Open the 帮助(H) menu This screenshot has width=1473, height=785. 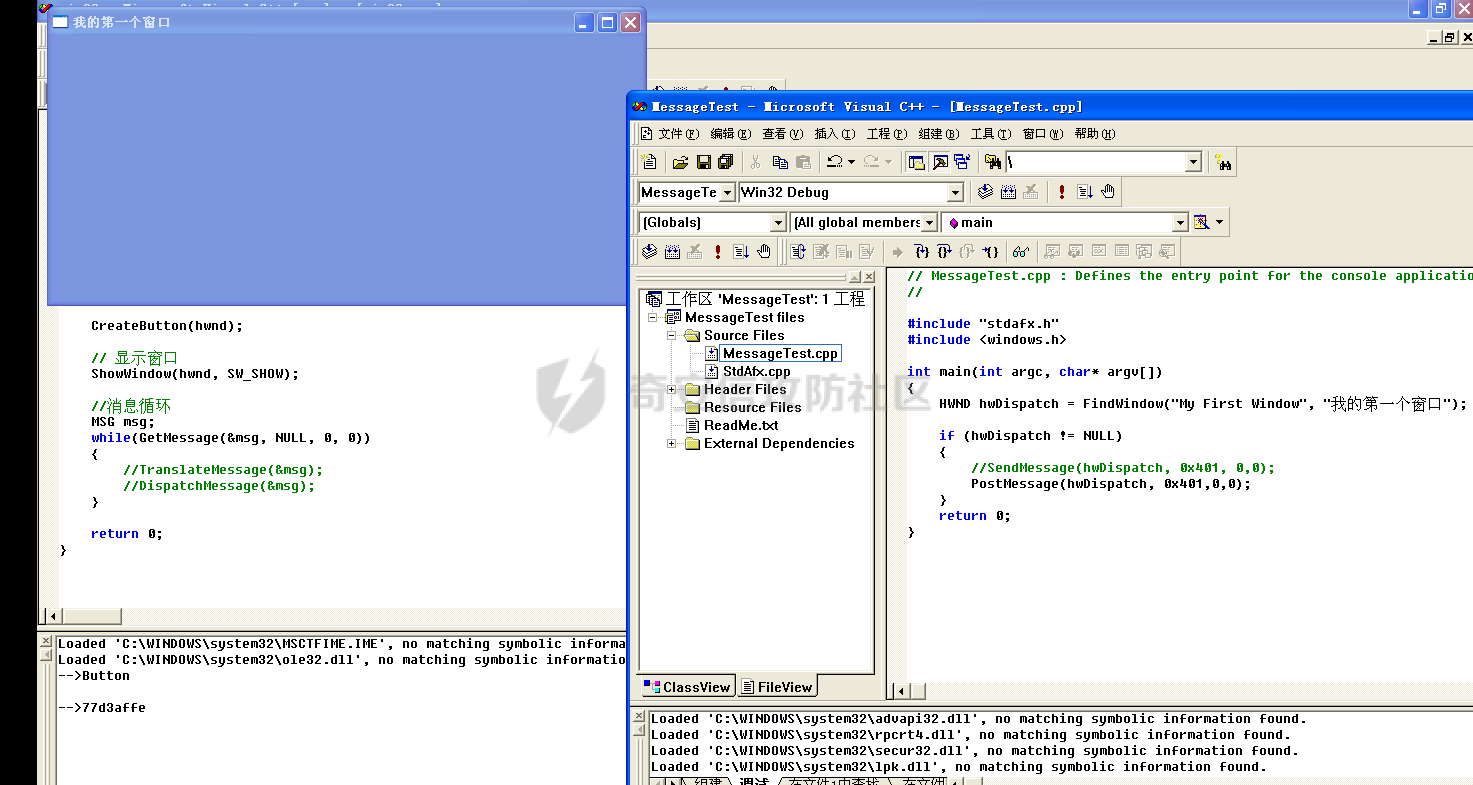pyautogui.click(x=1095, y=134)
